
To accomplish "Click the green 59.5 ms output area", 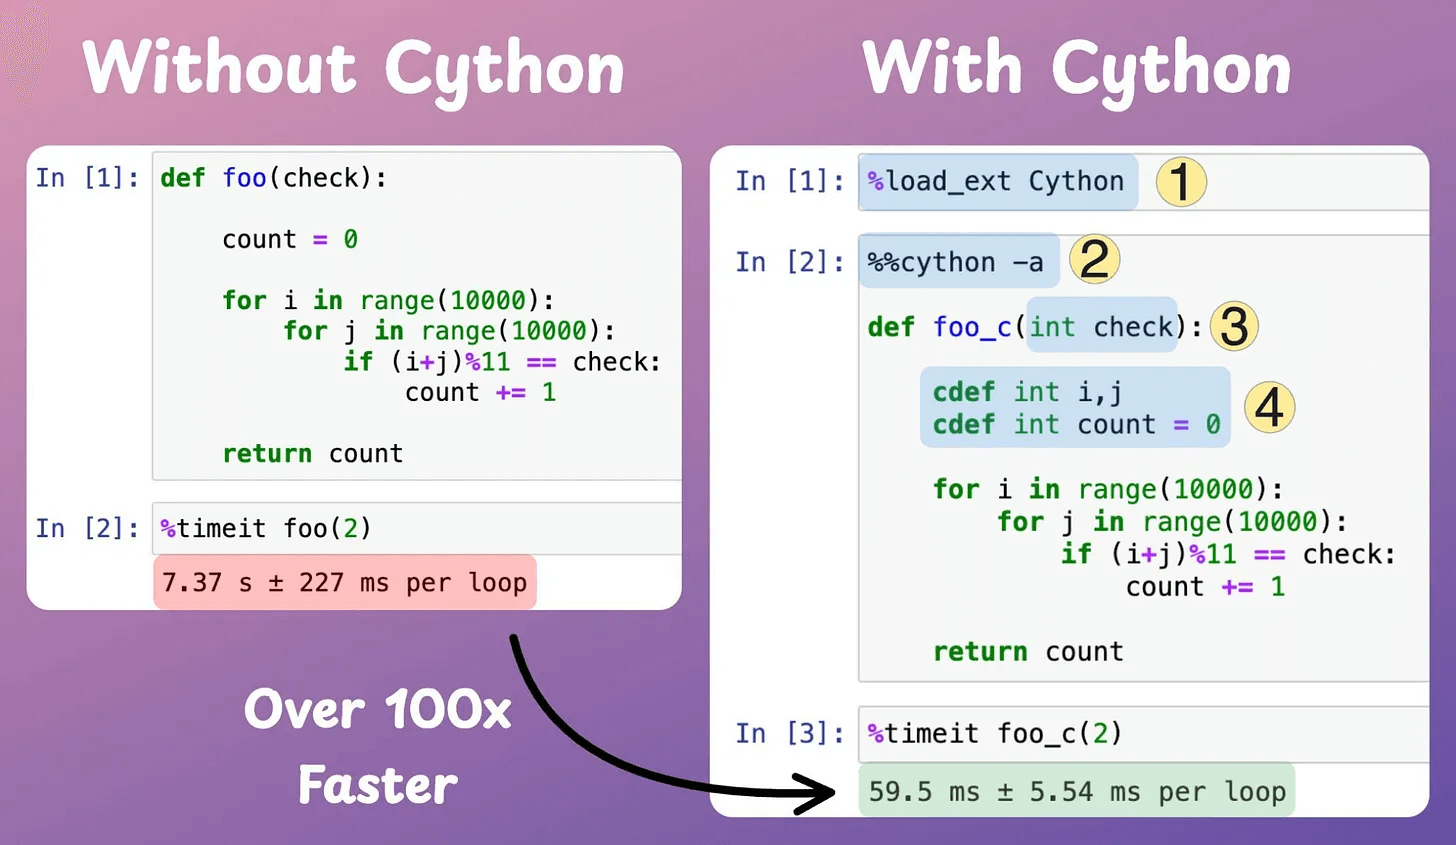I will point(1075,791).
